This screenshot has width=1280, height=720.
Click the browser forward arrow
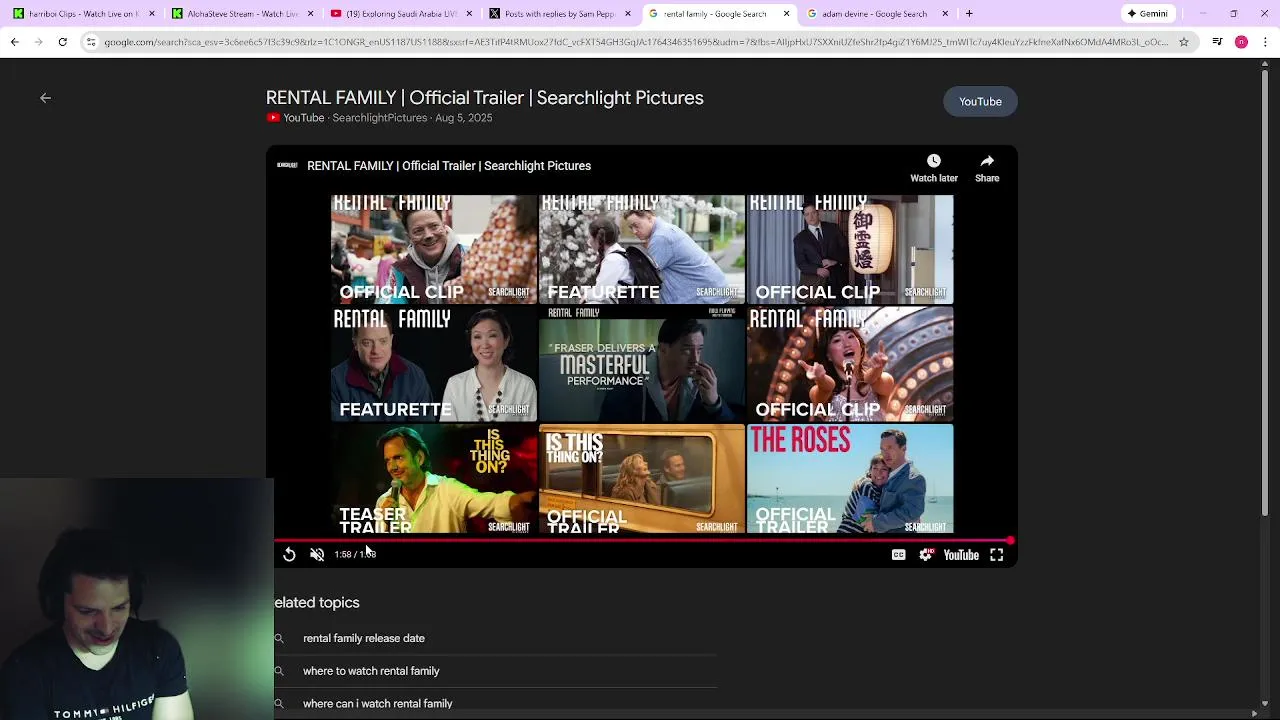point(38,42)
